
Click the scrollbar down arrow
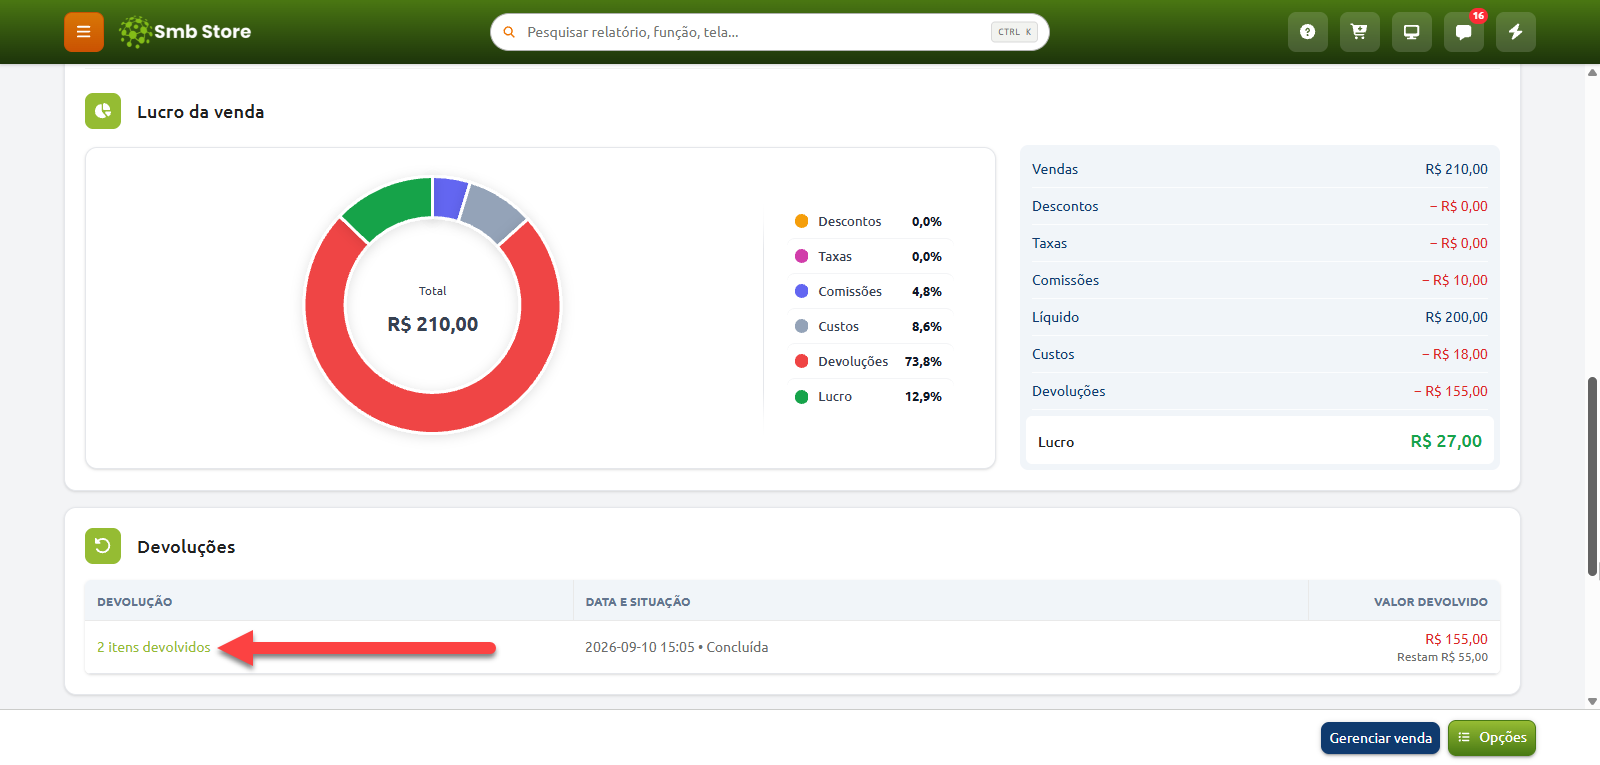[1592, 701]
